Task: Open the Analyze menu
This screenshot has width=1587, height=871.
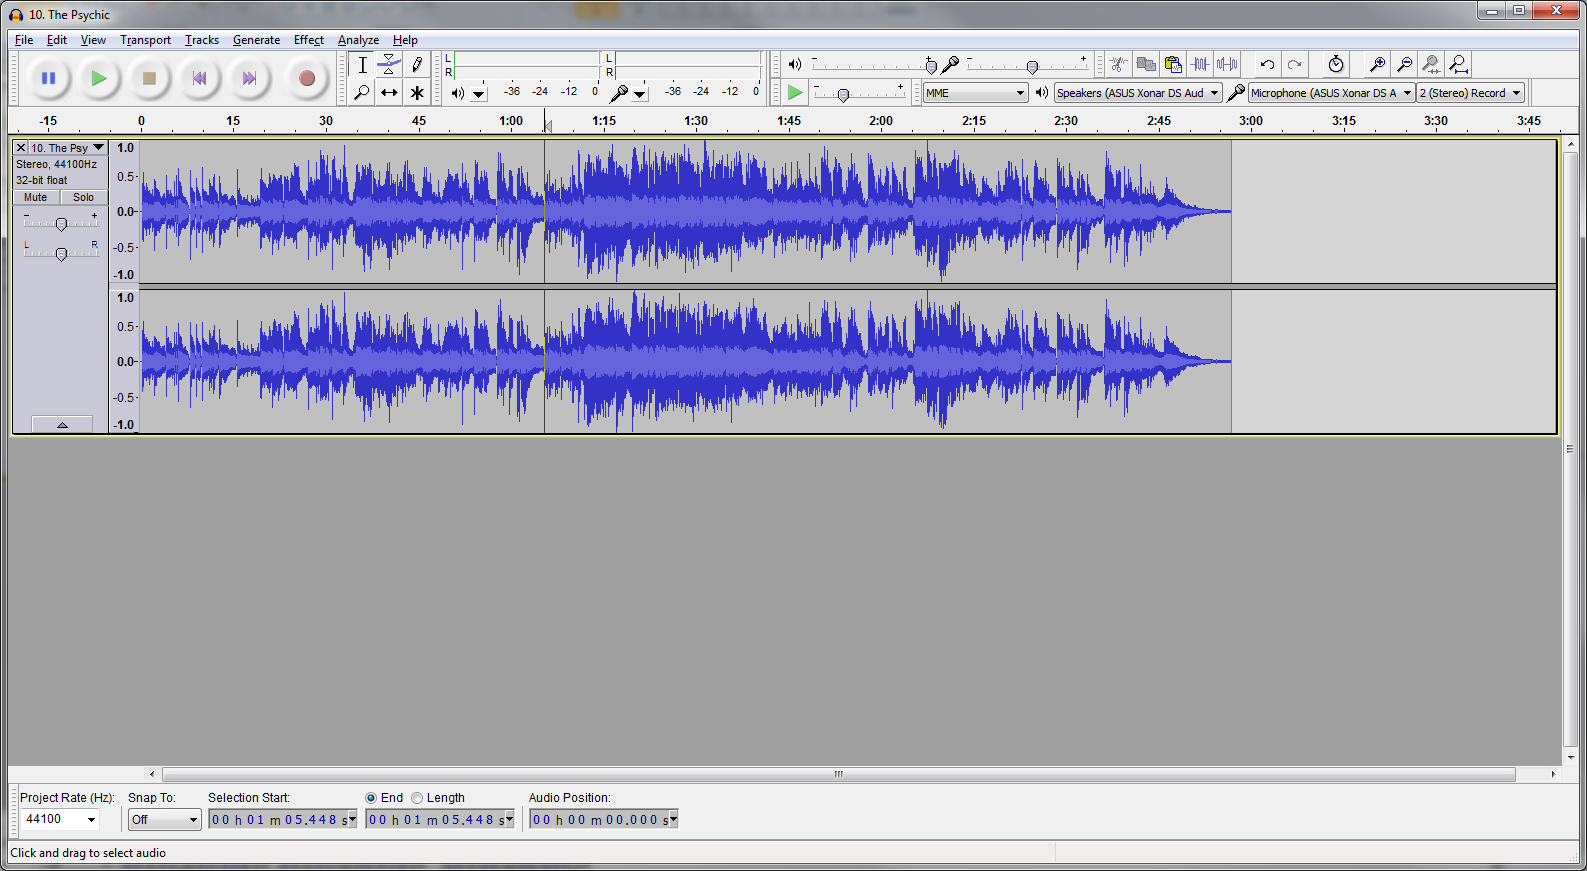Action: [358, 40]
